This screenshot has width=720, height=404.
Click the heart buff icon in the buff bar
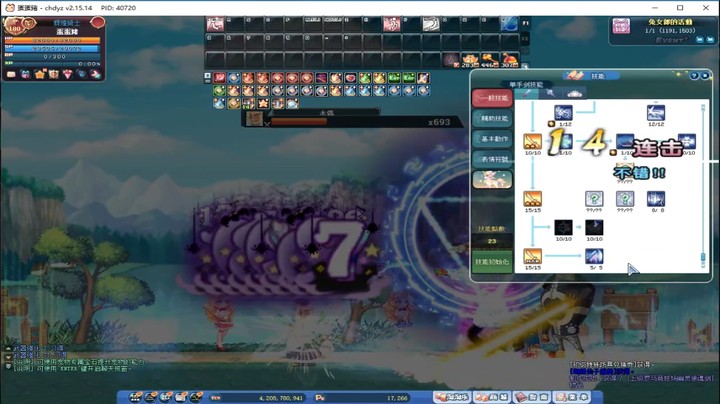coord(350,78)
